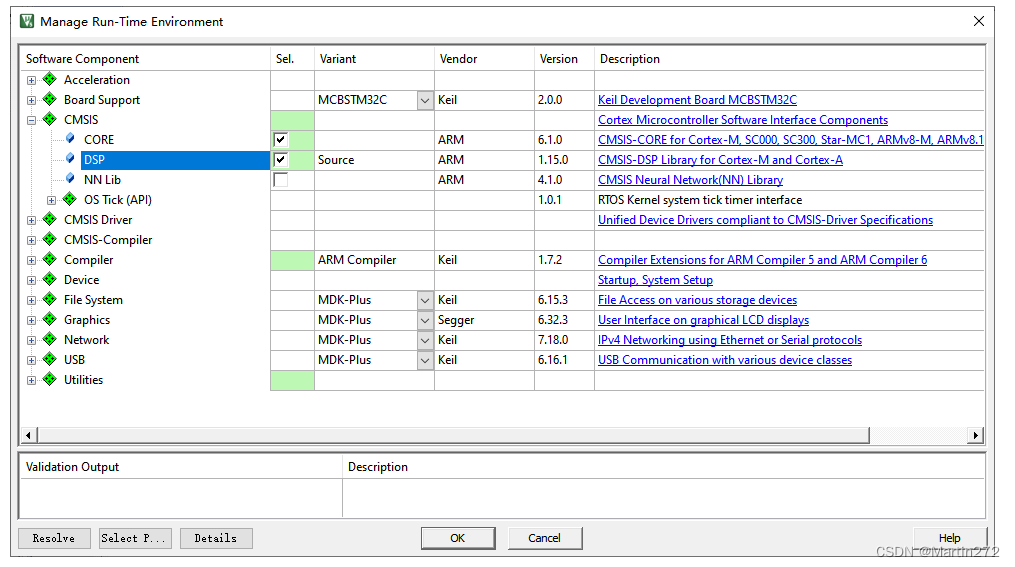
Task: Click the scroll right arrow
Action: [x=975, y=436]
